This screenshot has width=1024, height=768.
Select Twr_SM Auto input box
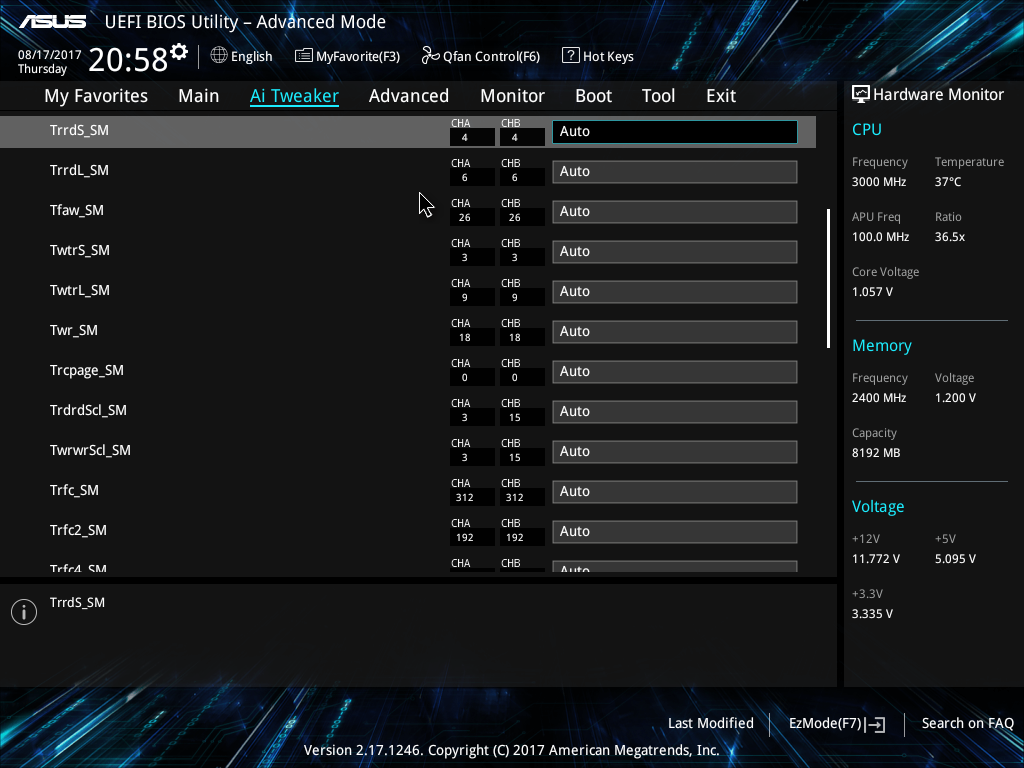point(675,332)
